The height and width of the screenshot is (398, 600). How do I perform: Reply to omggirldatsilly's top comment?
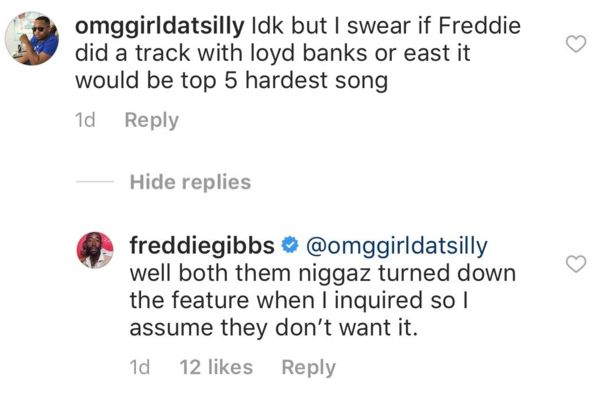[152, 121]
